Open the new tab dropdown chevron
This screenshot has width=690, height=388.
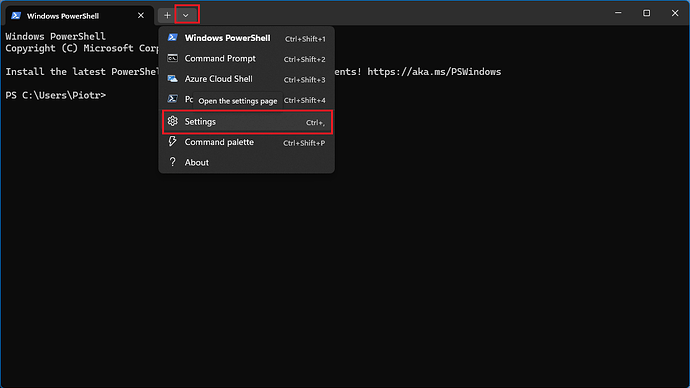pyautogui.click(x=186, y=15)
